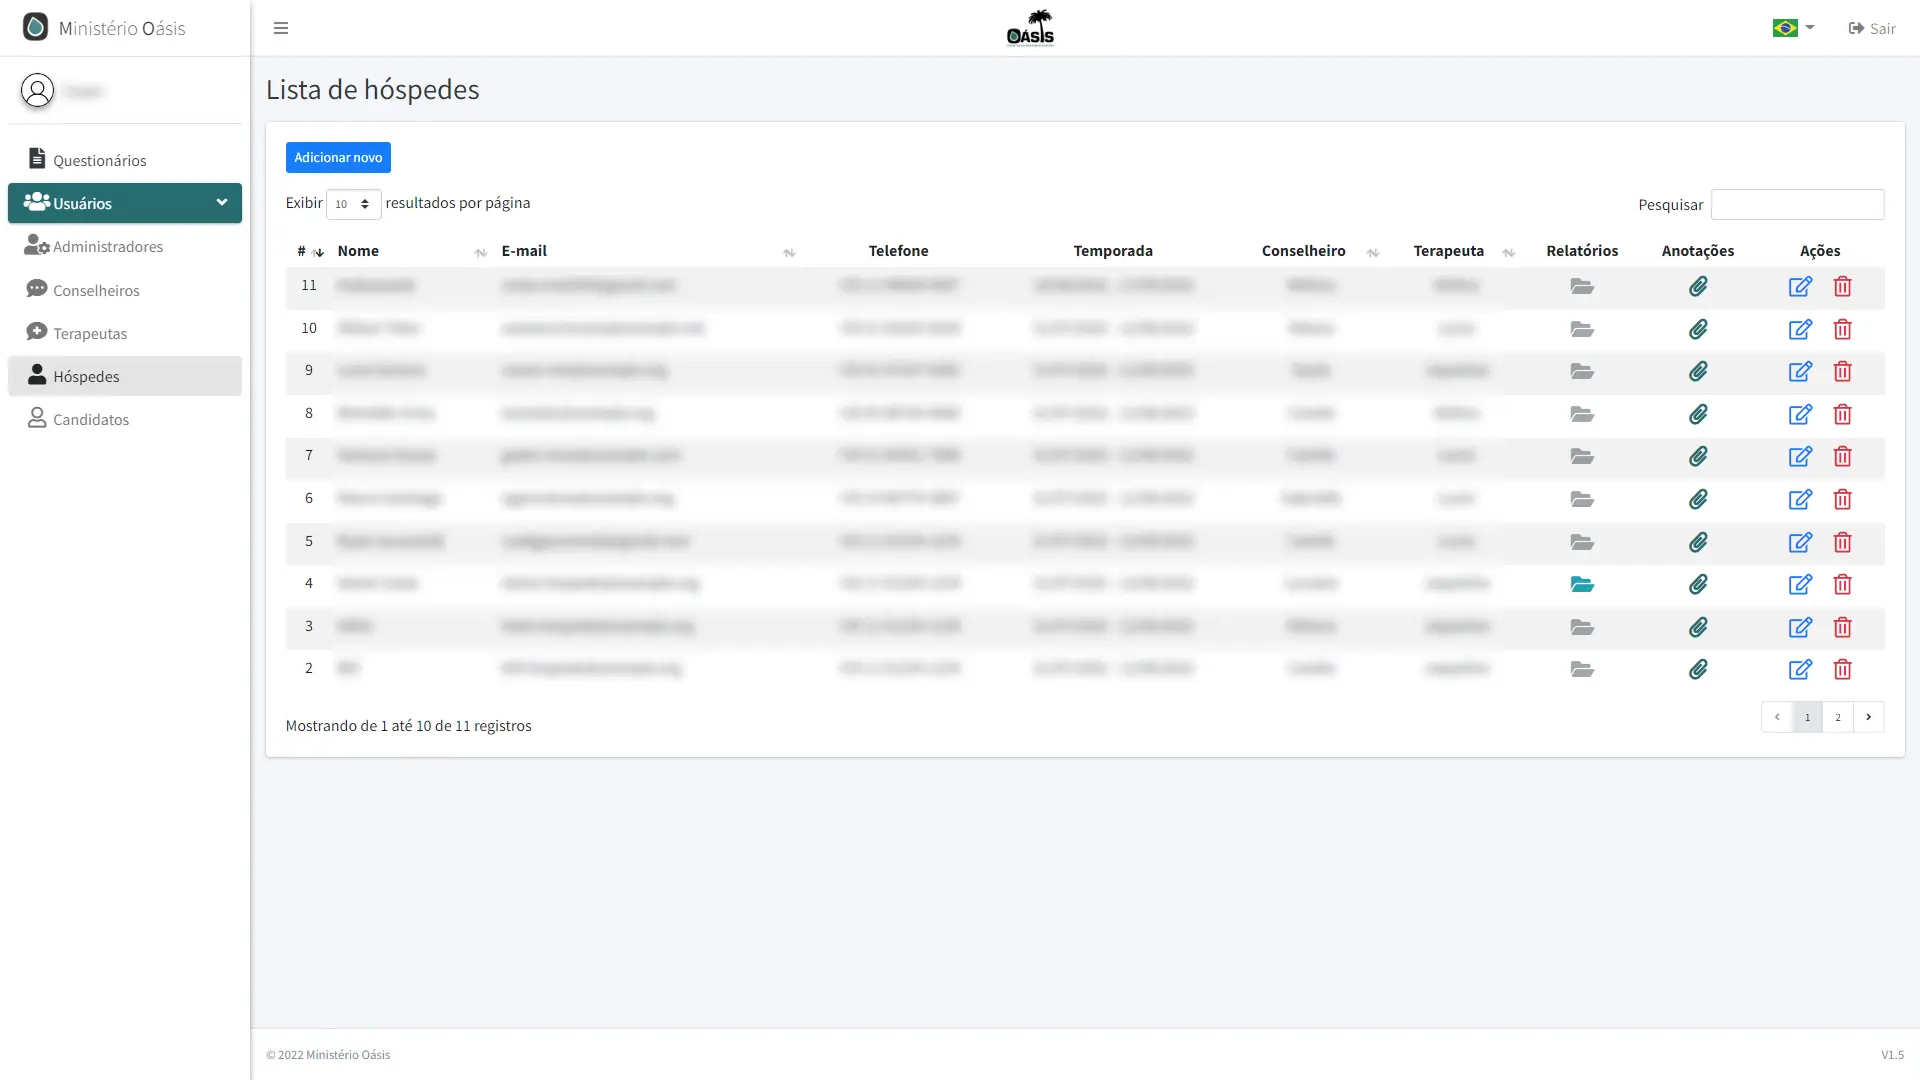The width and height of the screenshot is (1920, 1080).
Task: Open reports folder for guest 7
Action: click(1581, 457)
